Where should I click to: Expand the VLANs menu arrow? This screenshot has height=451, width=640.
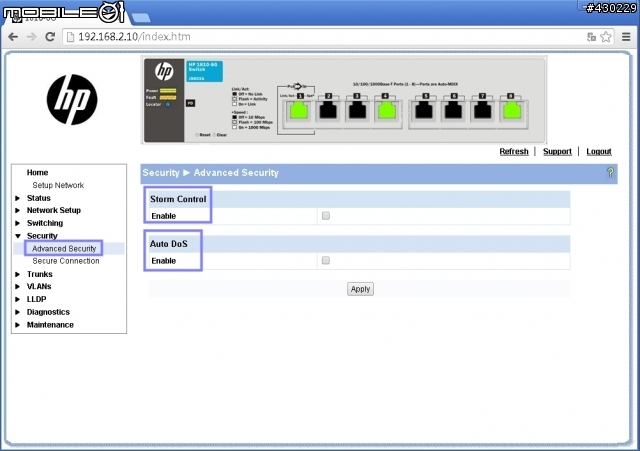click(18, 287)
